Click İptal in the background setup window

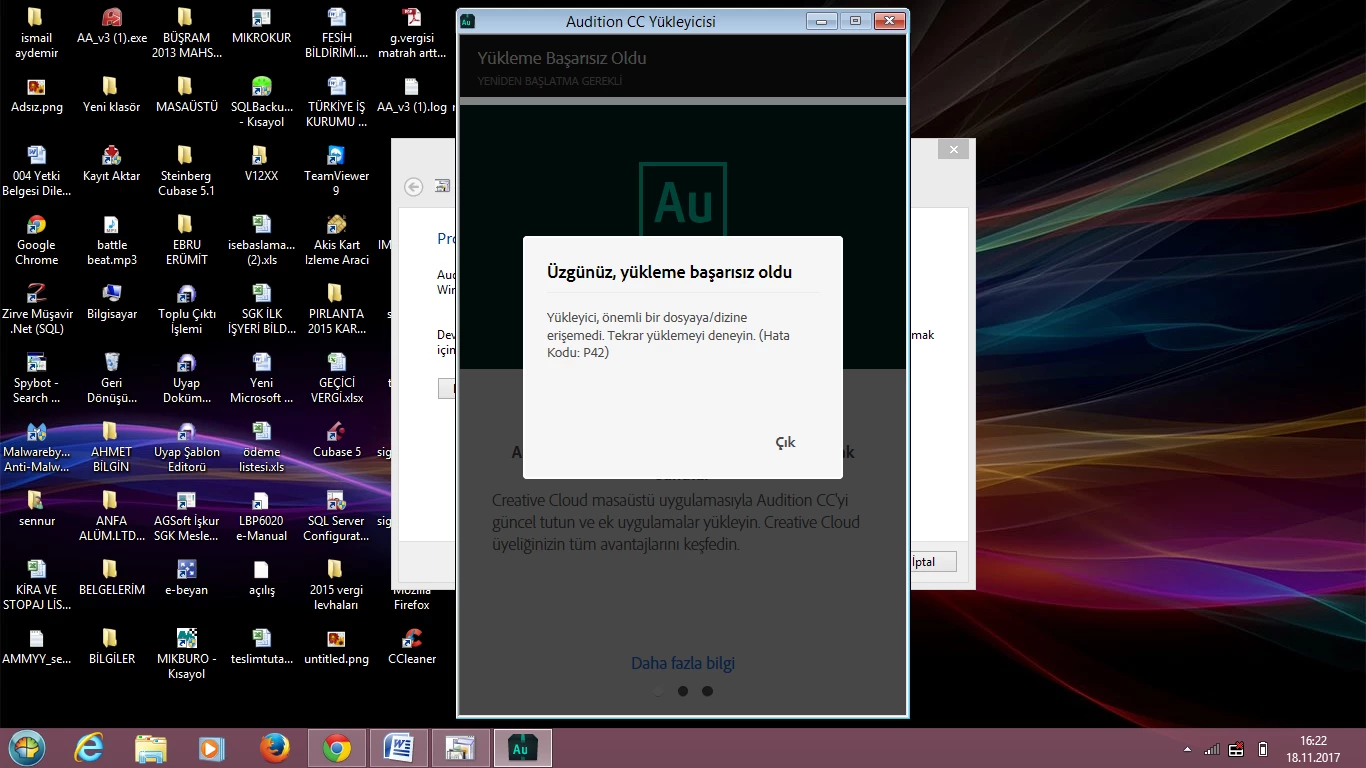click(x=923, y=562)
